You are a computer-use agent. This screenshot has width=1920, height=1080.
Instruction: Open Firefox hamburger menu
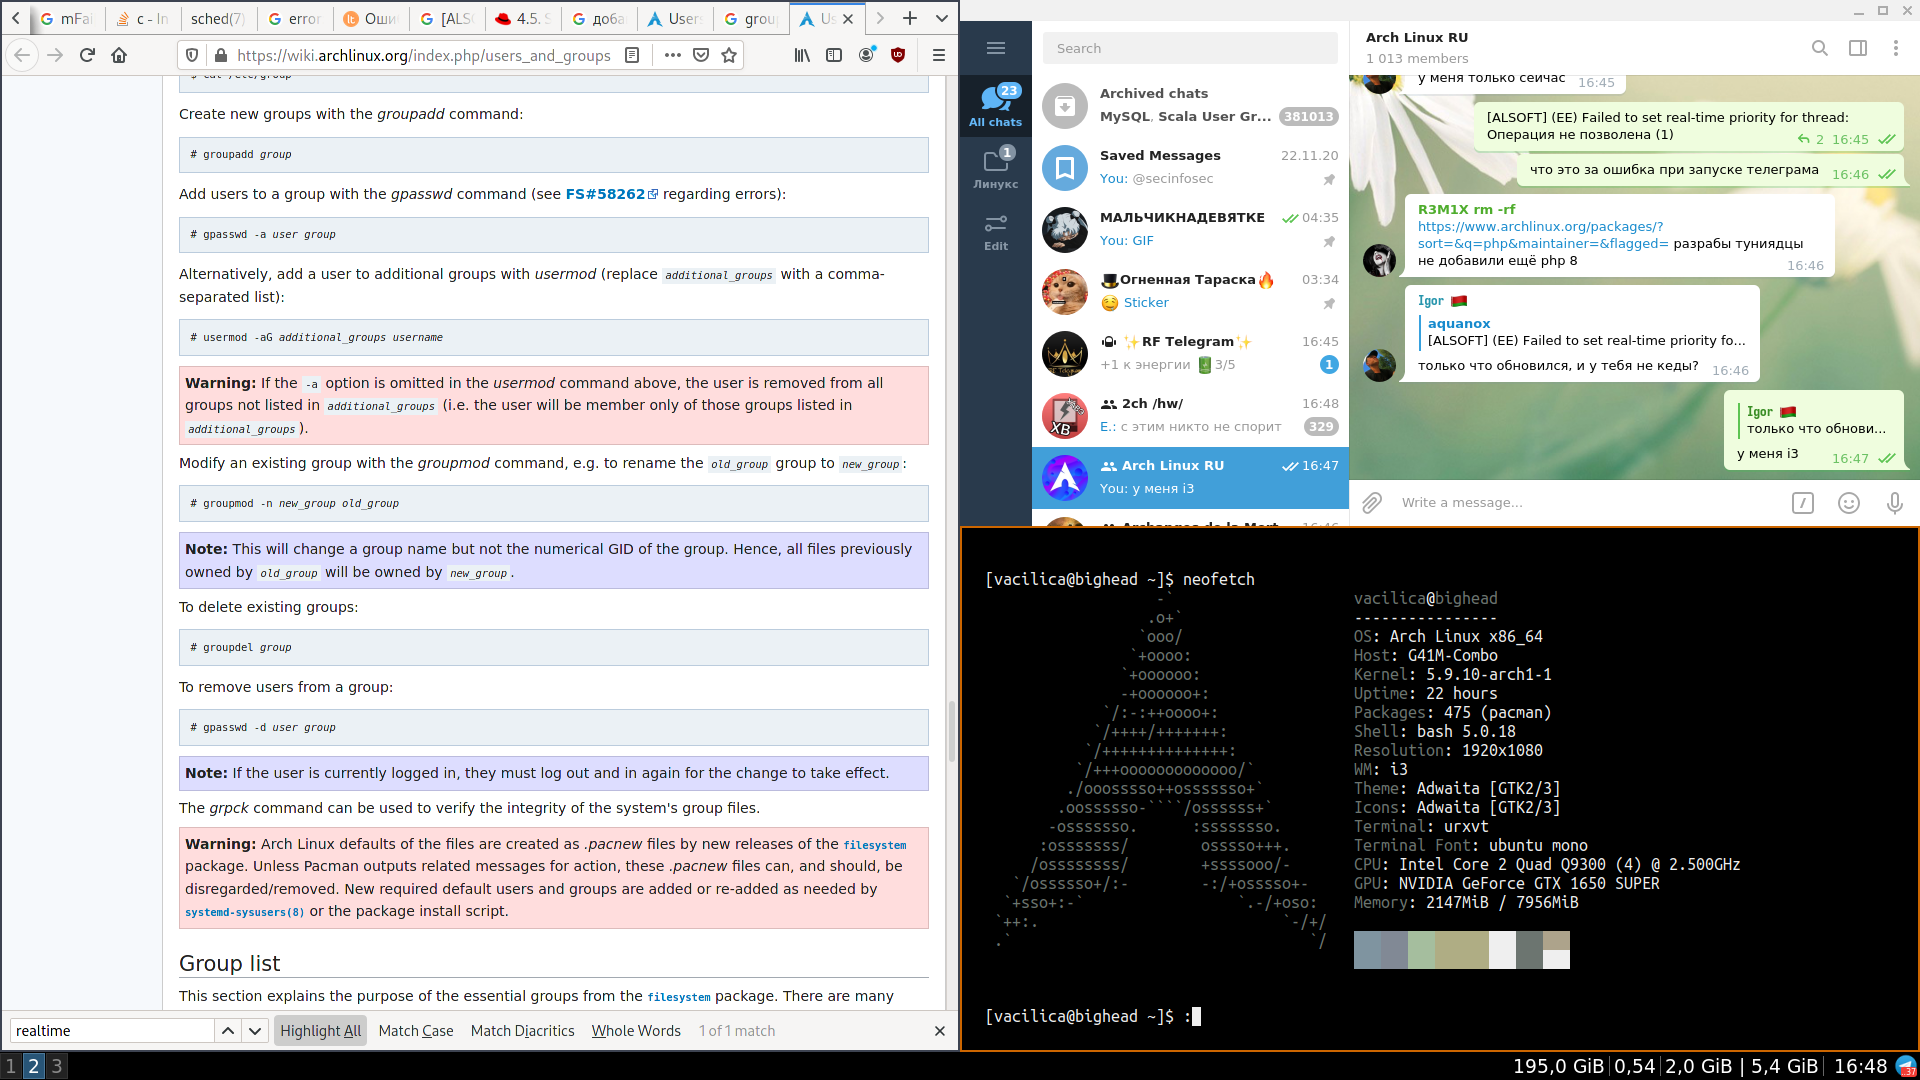938,55
